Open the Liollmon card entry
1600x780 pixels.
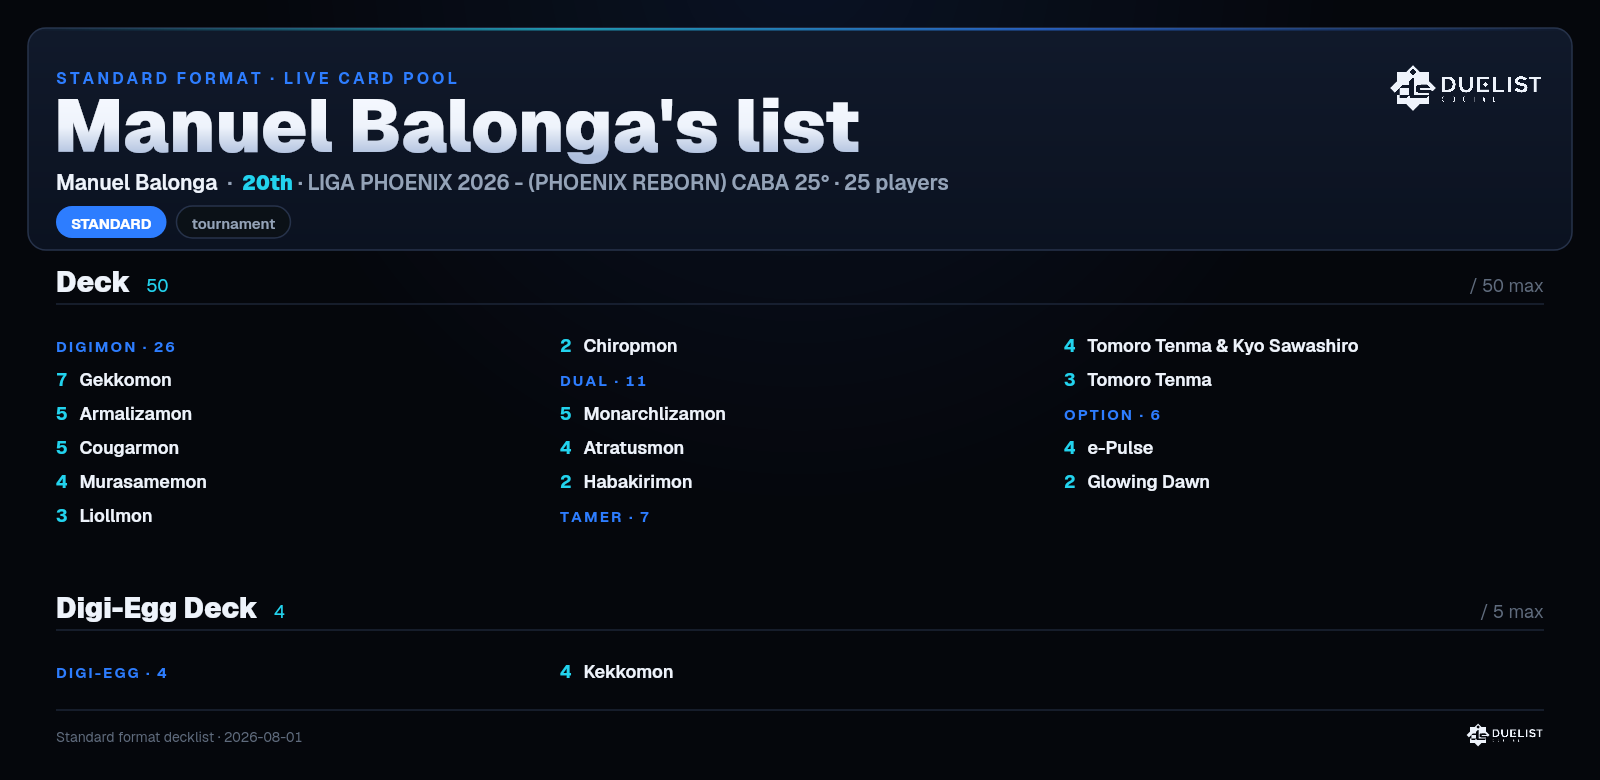(105, 516)
